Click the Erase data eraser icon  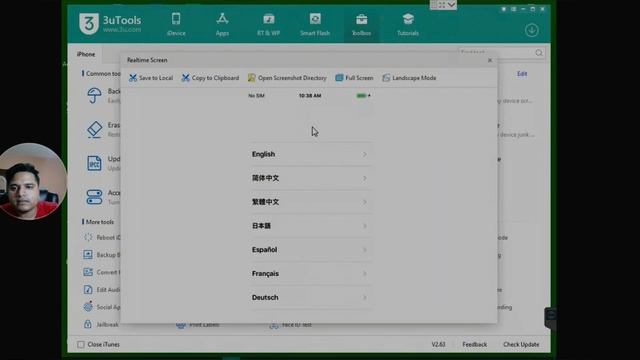[x=94, y=129]
